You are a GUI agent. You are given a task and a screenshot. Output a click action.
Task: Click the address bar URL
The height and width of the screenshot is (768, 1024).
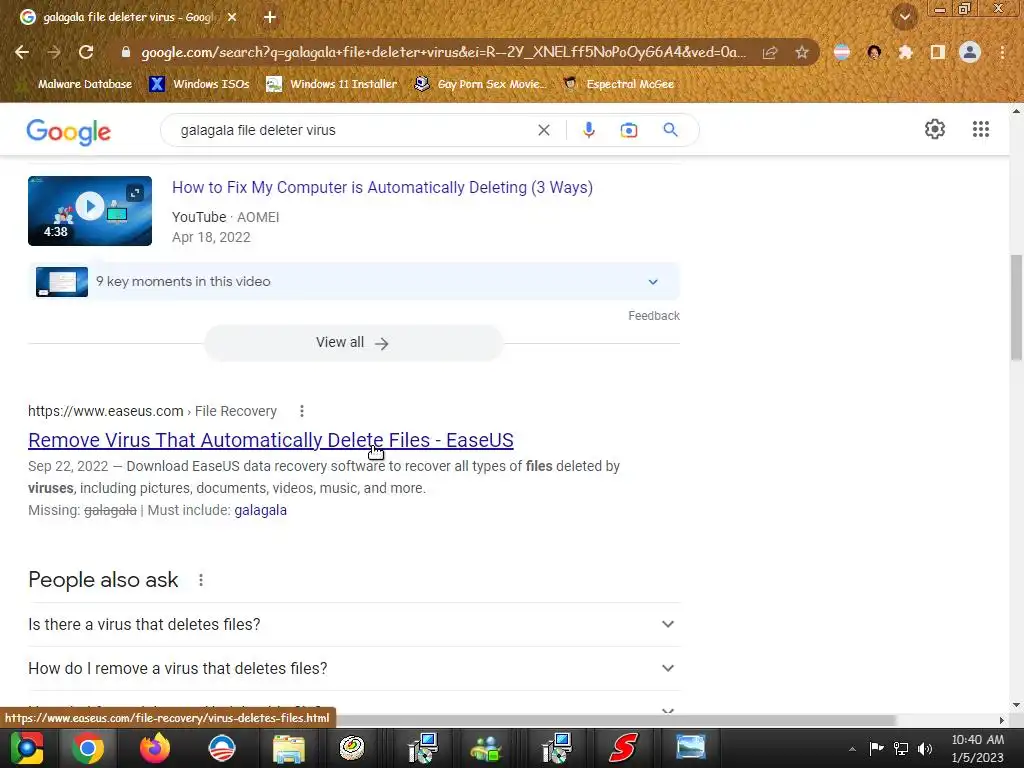(443, 52)
